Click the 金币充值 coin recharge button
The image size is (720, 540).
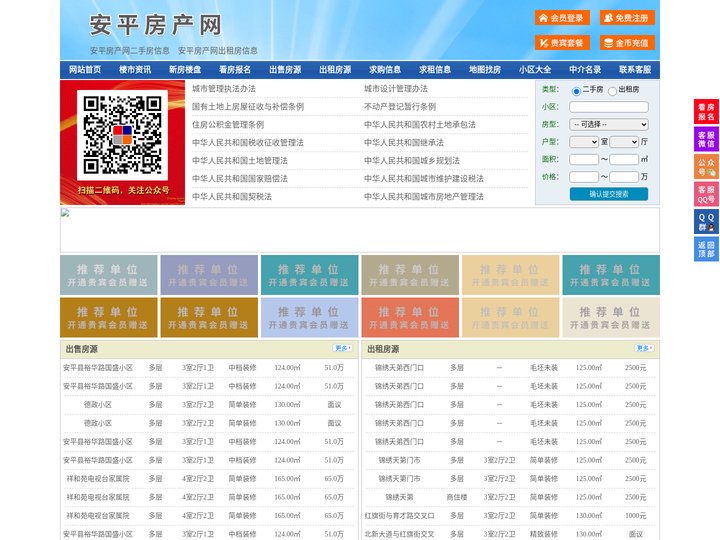627,43
